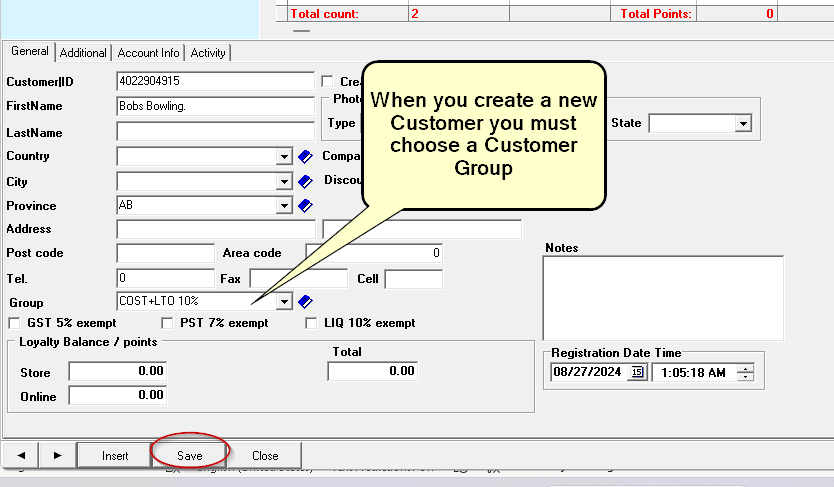The width and height of the screenshot is (834, 487).
Task: Click the Total count value 2
Action: (x=415, y=14)
